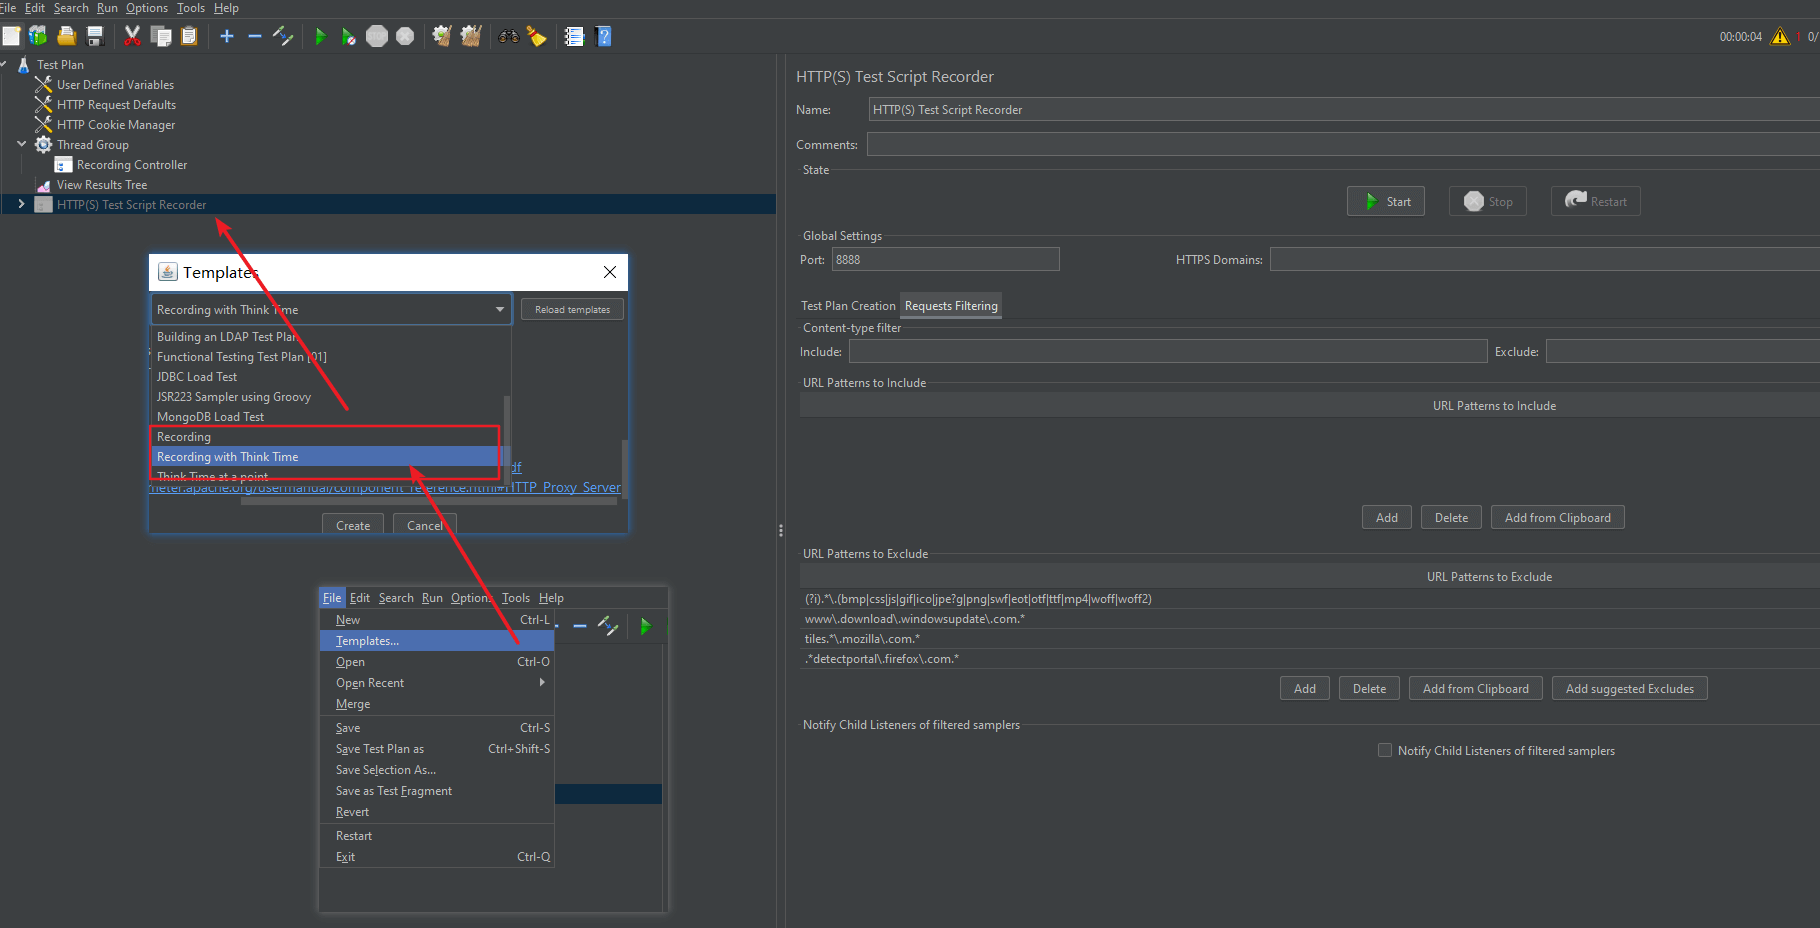1820x928 pixels.
Task: Open the Tools menu in top bar
Action: pos(191,8)
